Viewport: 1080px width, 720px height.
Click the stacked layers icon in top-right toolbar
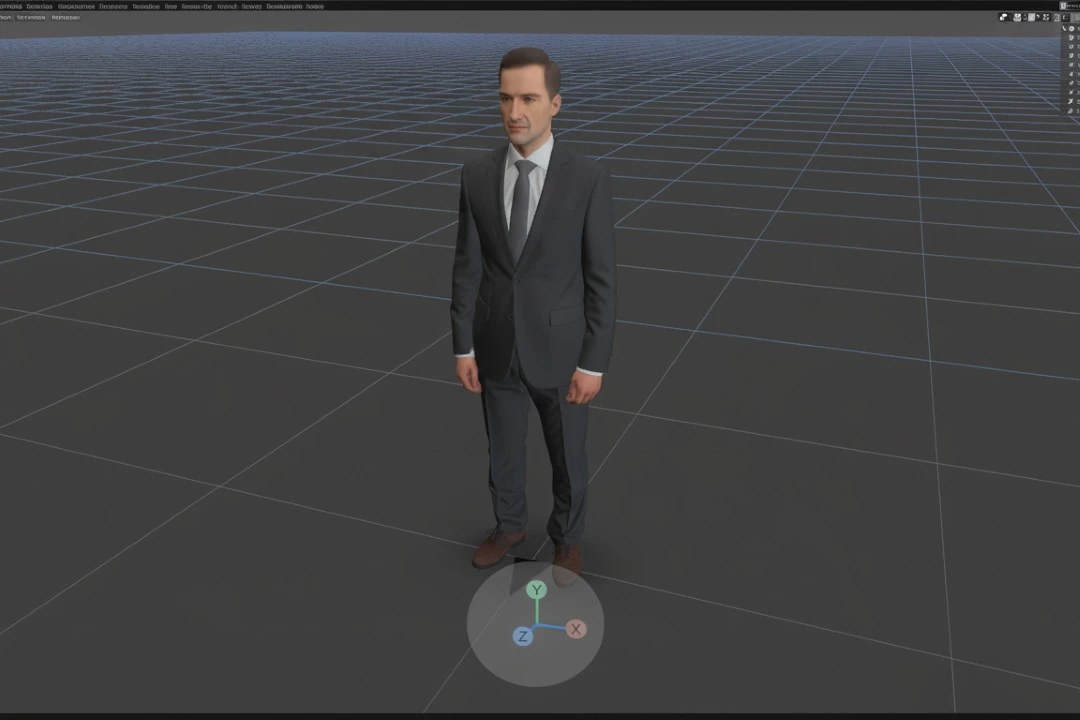point(1017,17)
